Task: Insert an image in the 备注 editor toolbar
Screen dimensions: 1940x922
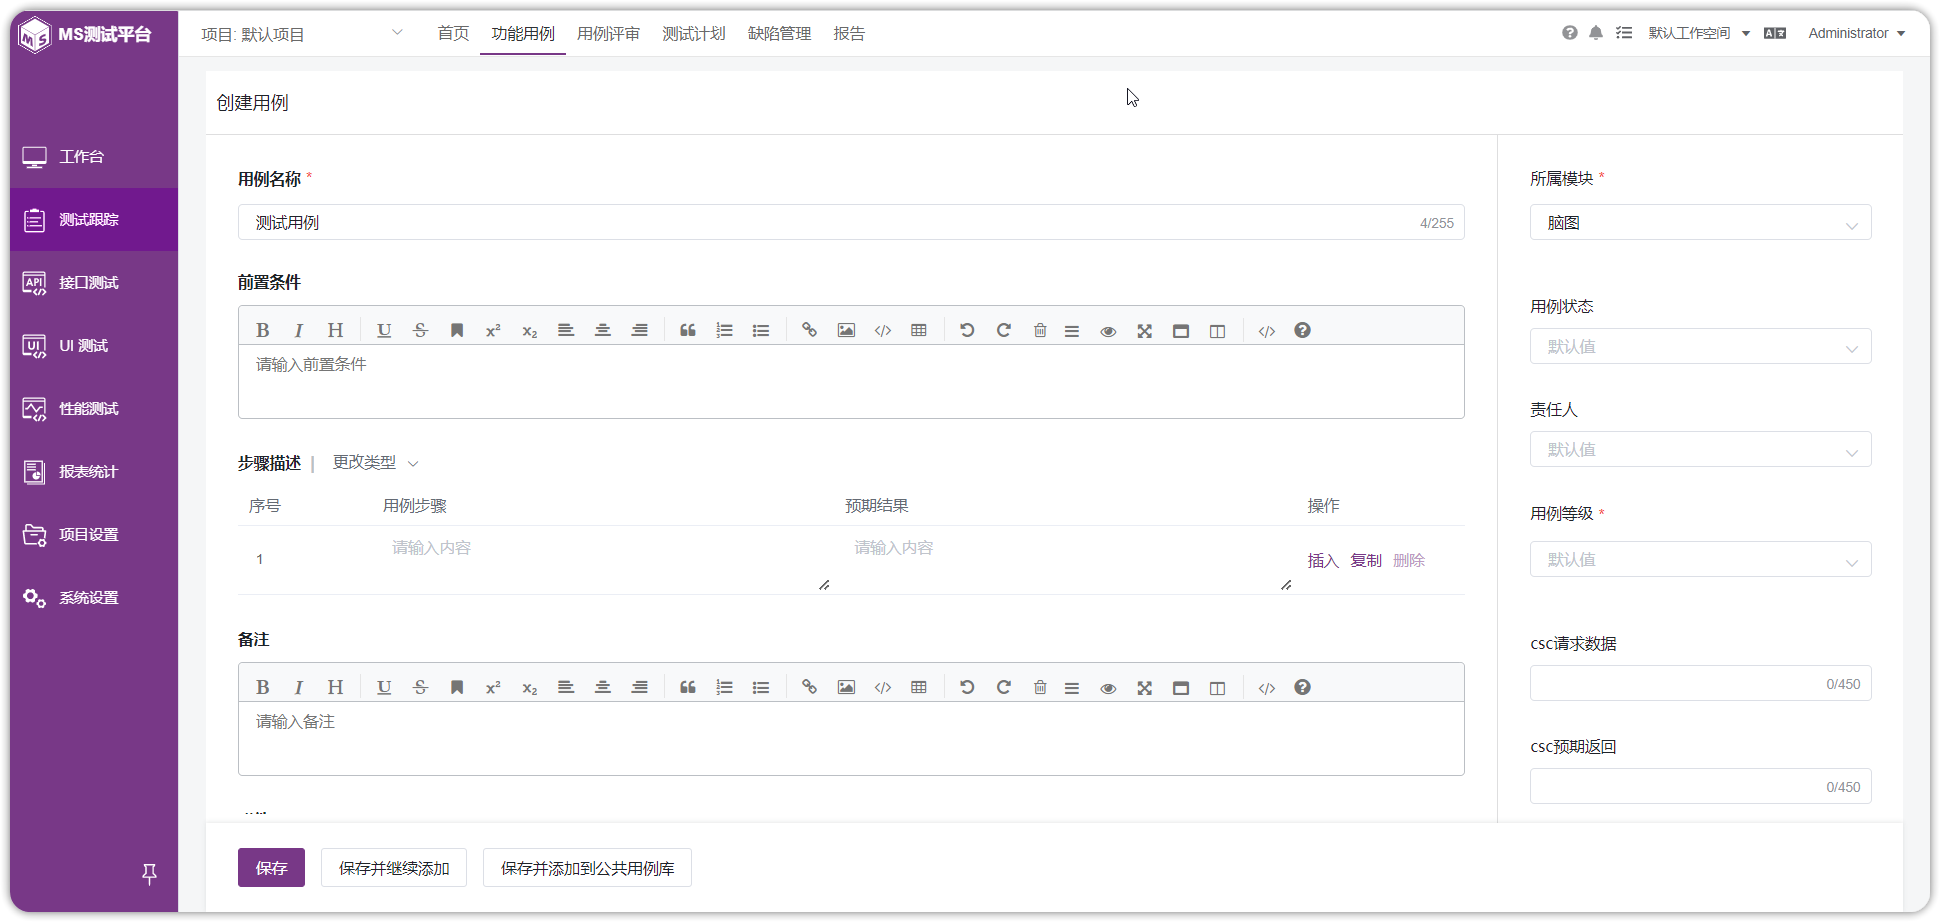Action: [846, 687]
